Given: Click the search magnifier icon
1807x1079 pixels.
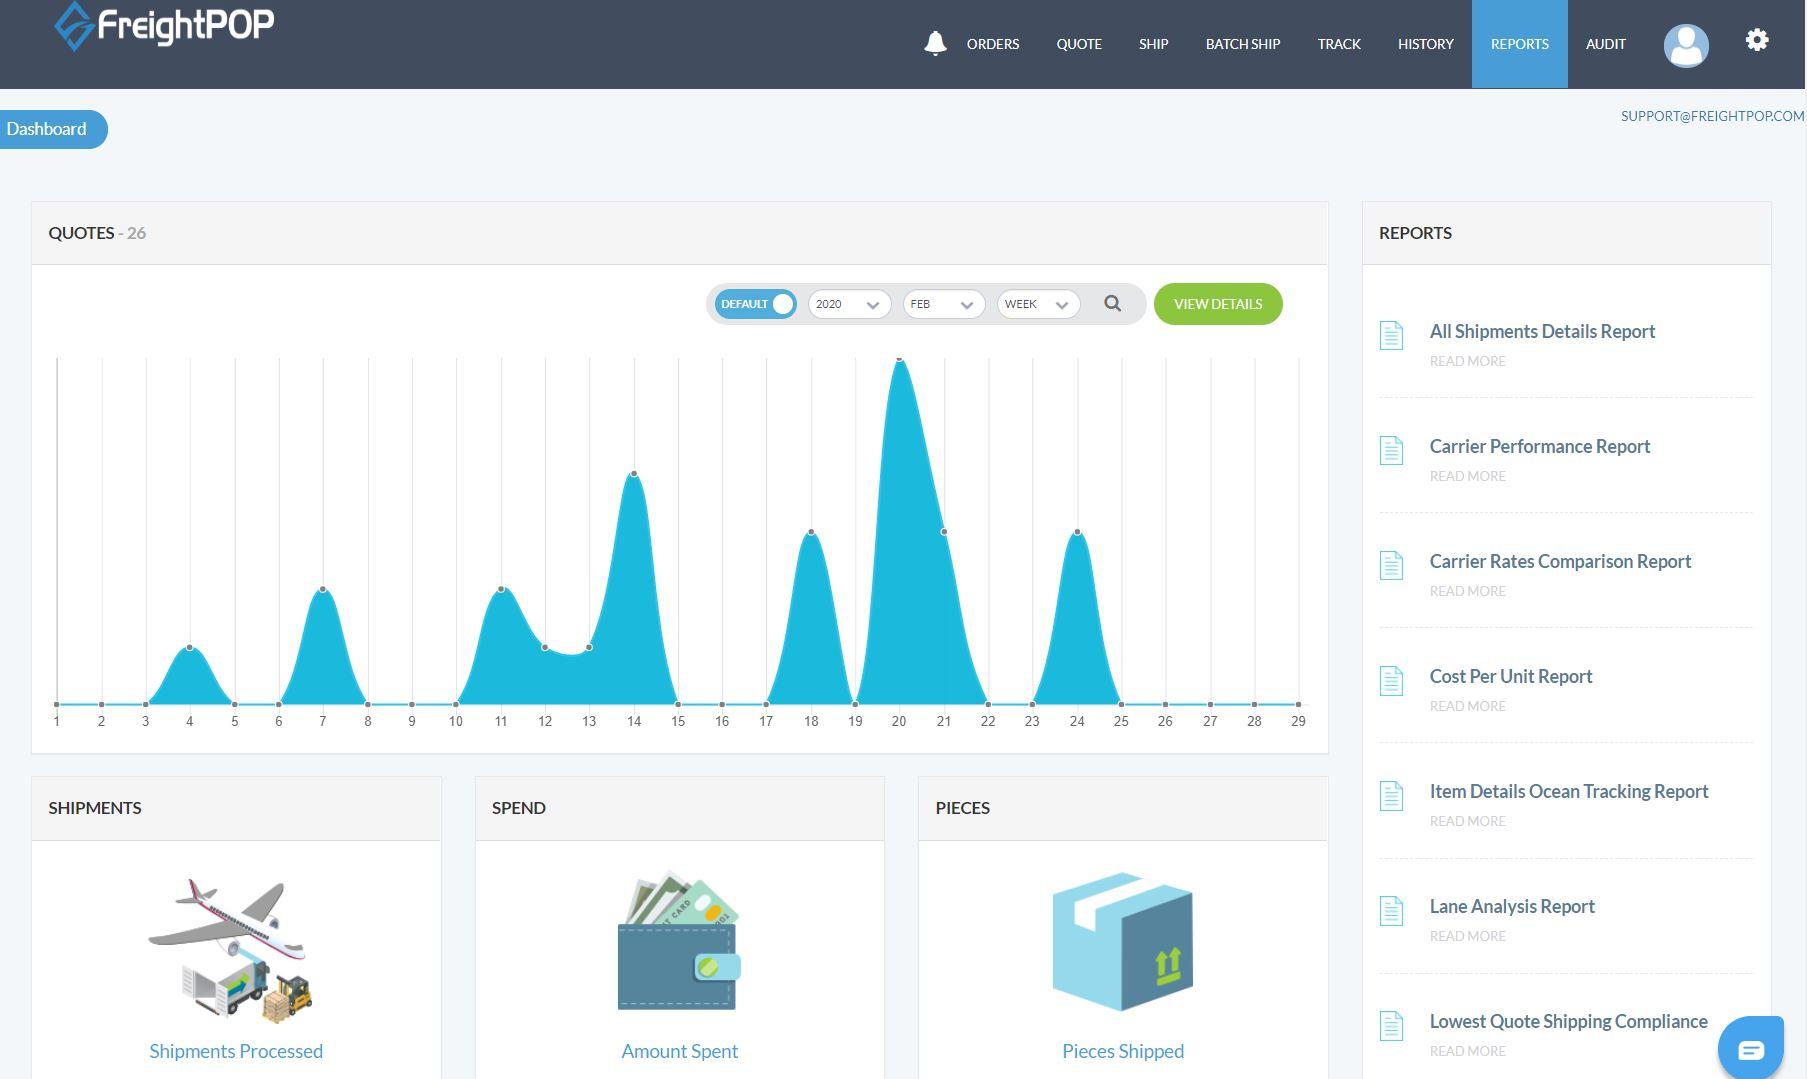Looking at the screenshot, I should (1112, 304).
